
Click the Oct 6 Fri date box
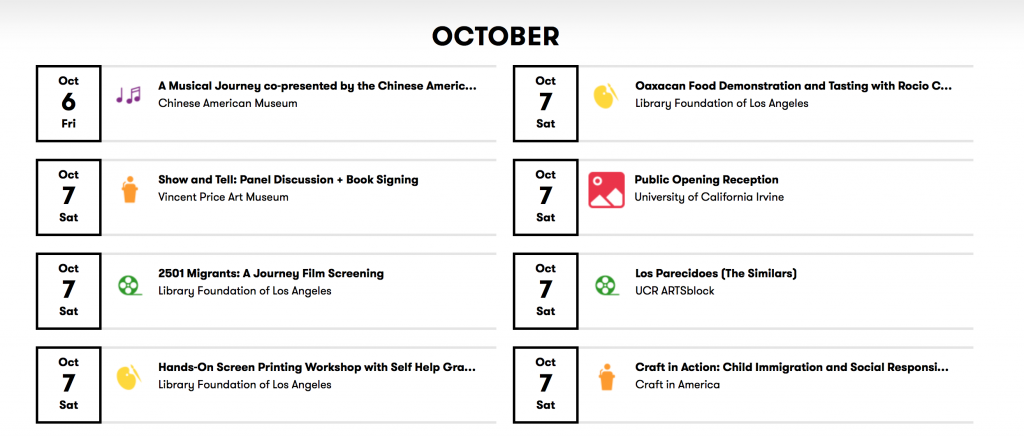[x=69, y=103]
